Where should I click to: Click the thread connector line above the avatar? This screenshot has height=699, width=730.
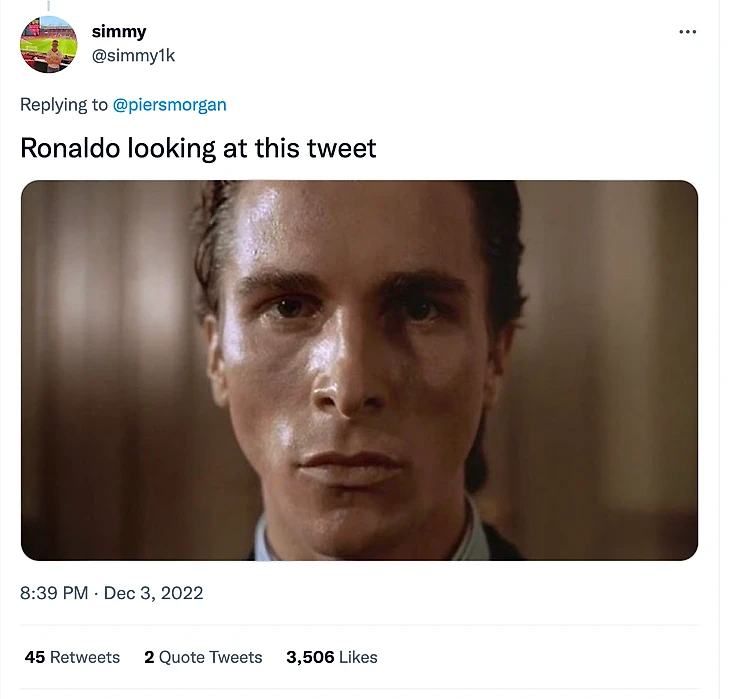click(x=48, y=6)
